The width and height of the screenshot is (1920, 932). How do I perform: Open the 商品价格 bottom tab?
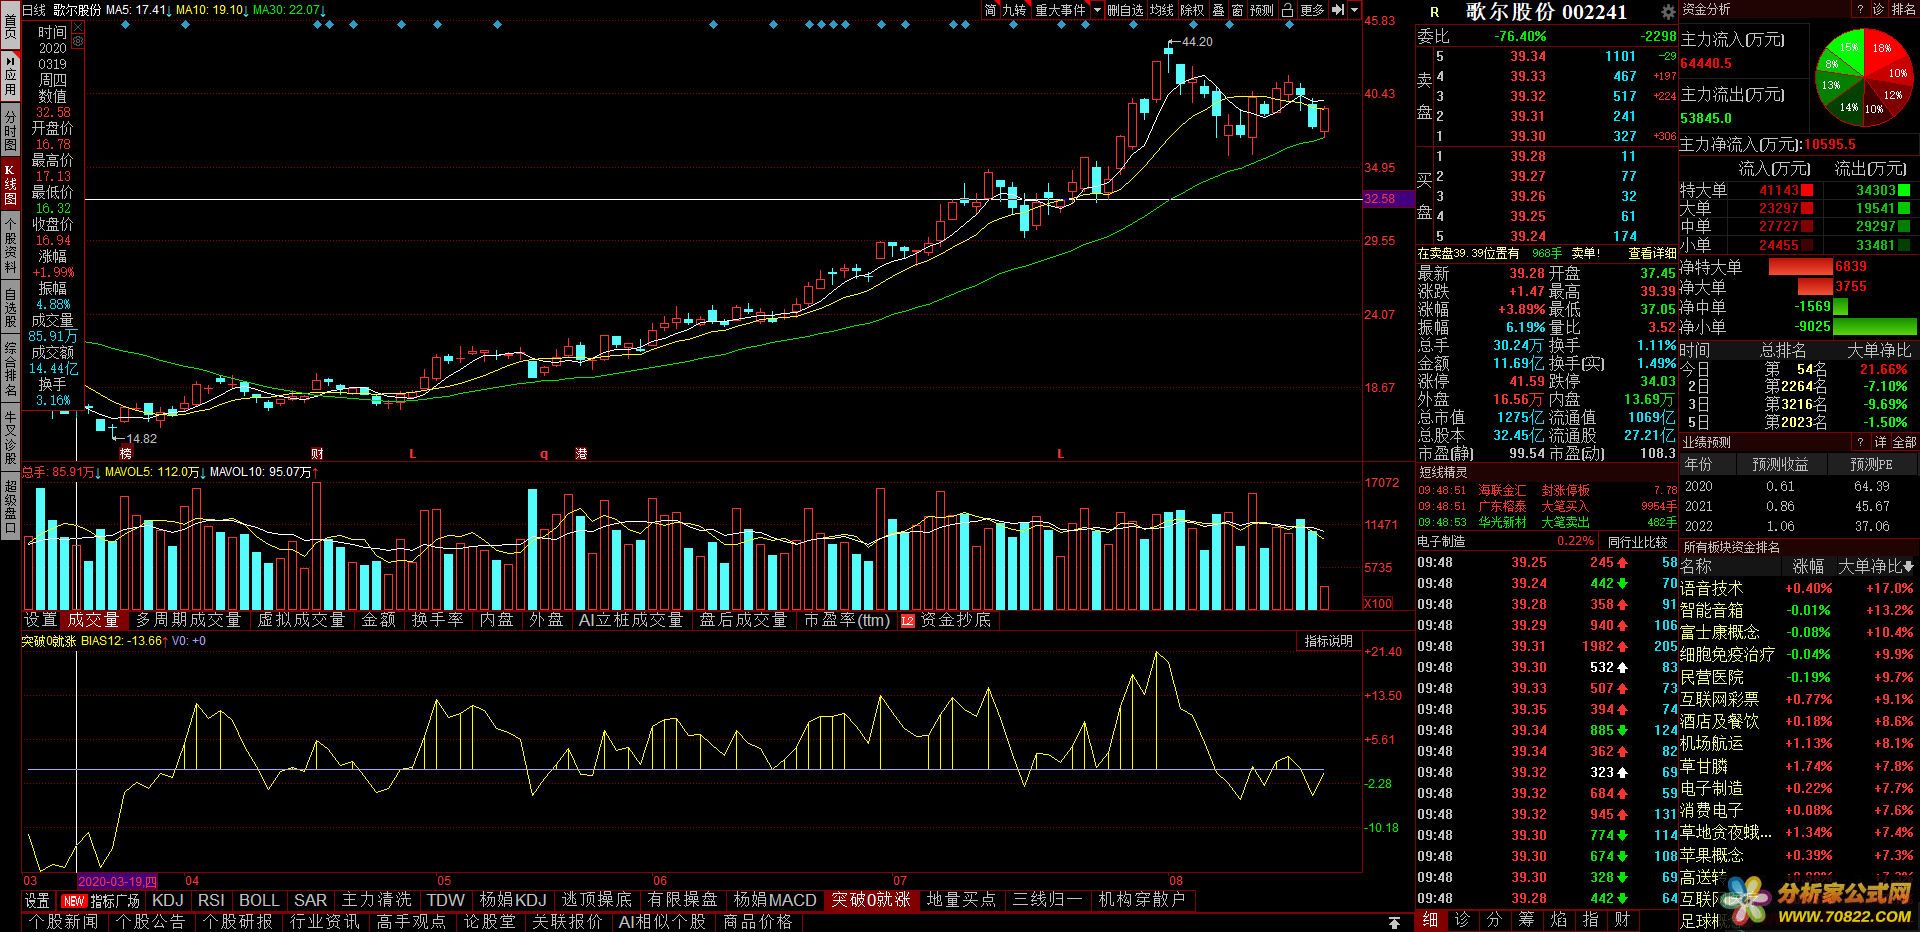click(758, 921)
